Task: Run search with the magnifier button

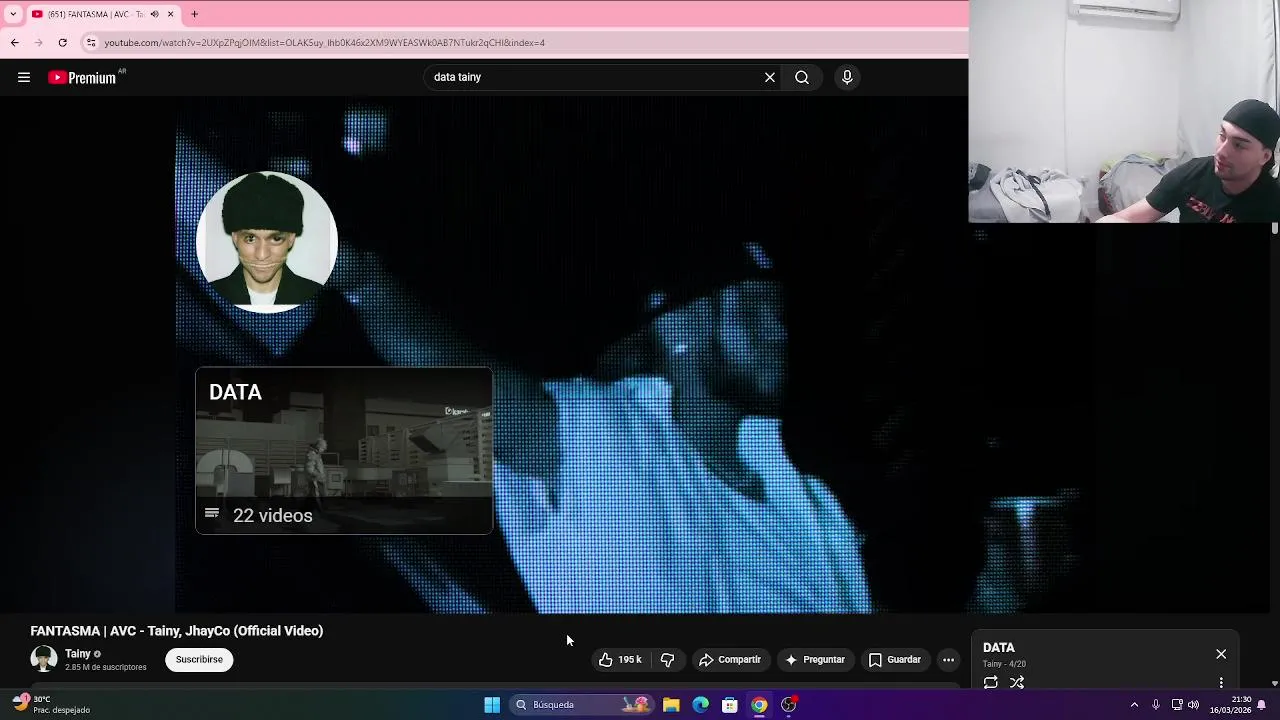Action: [802, 77]
